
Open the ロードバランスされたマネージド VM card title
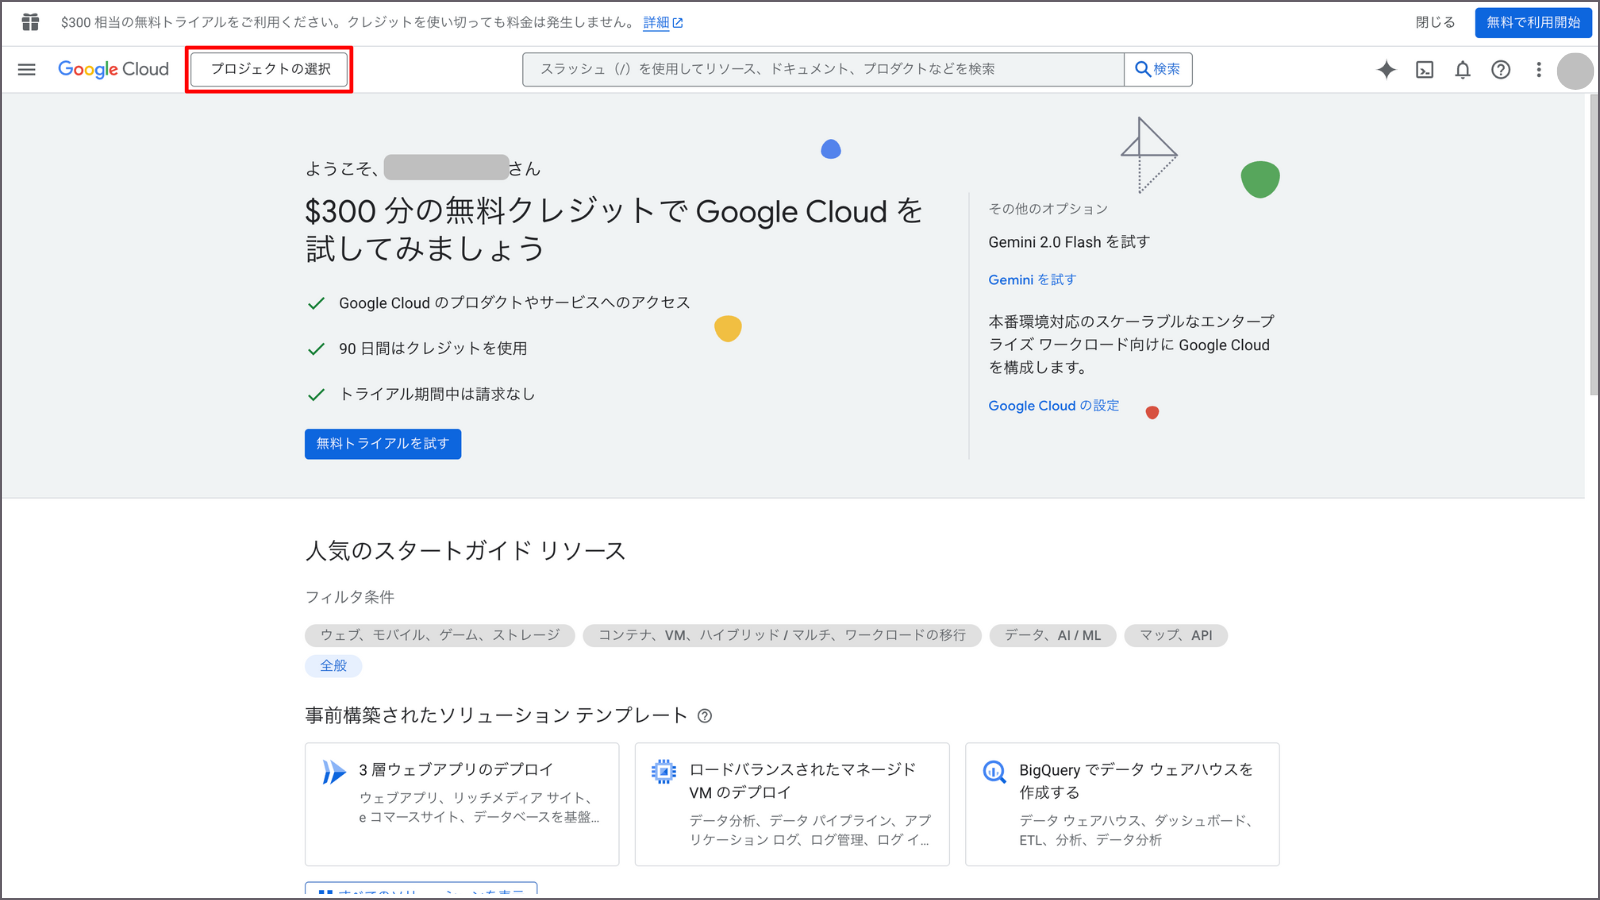tap(802, 781)
